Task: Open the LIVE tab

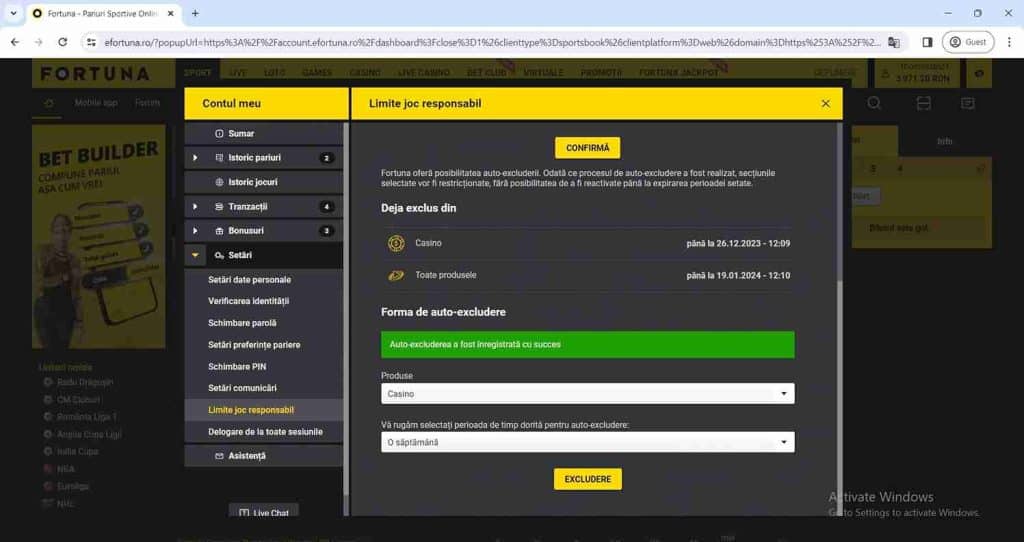Action: [238, 73]
